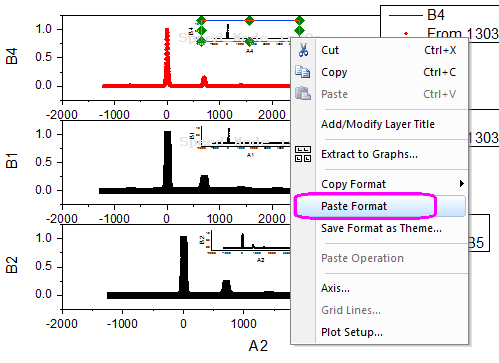
Task: Click the Ctrl+C shortcut label
Action: [x=440, y=72]
